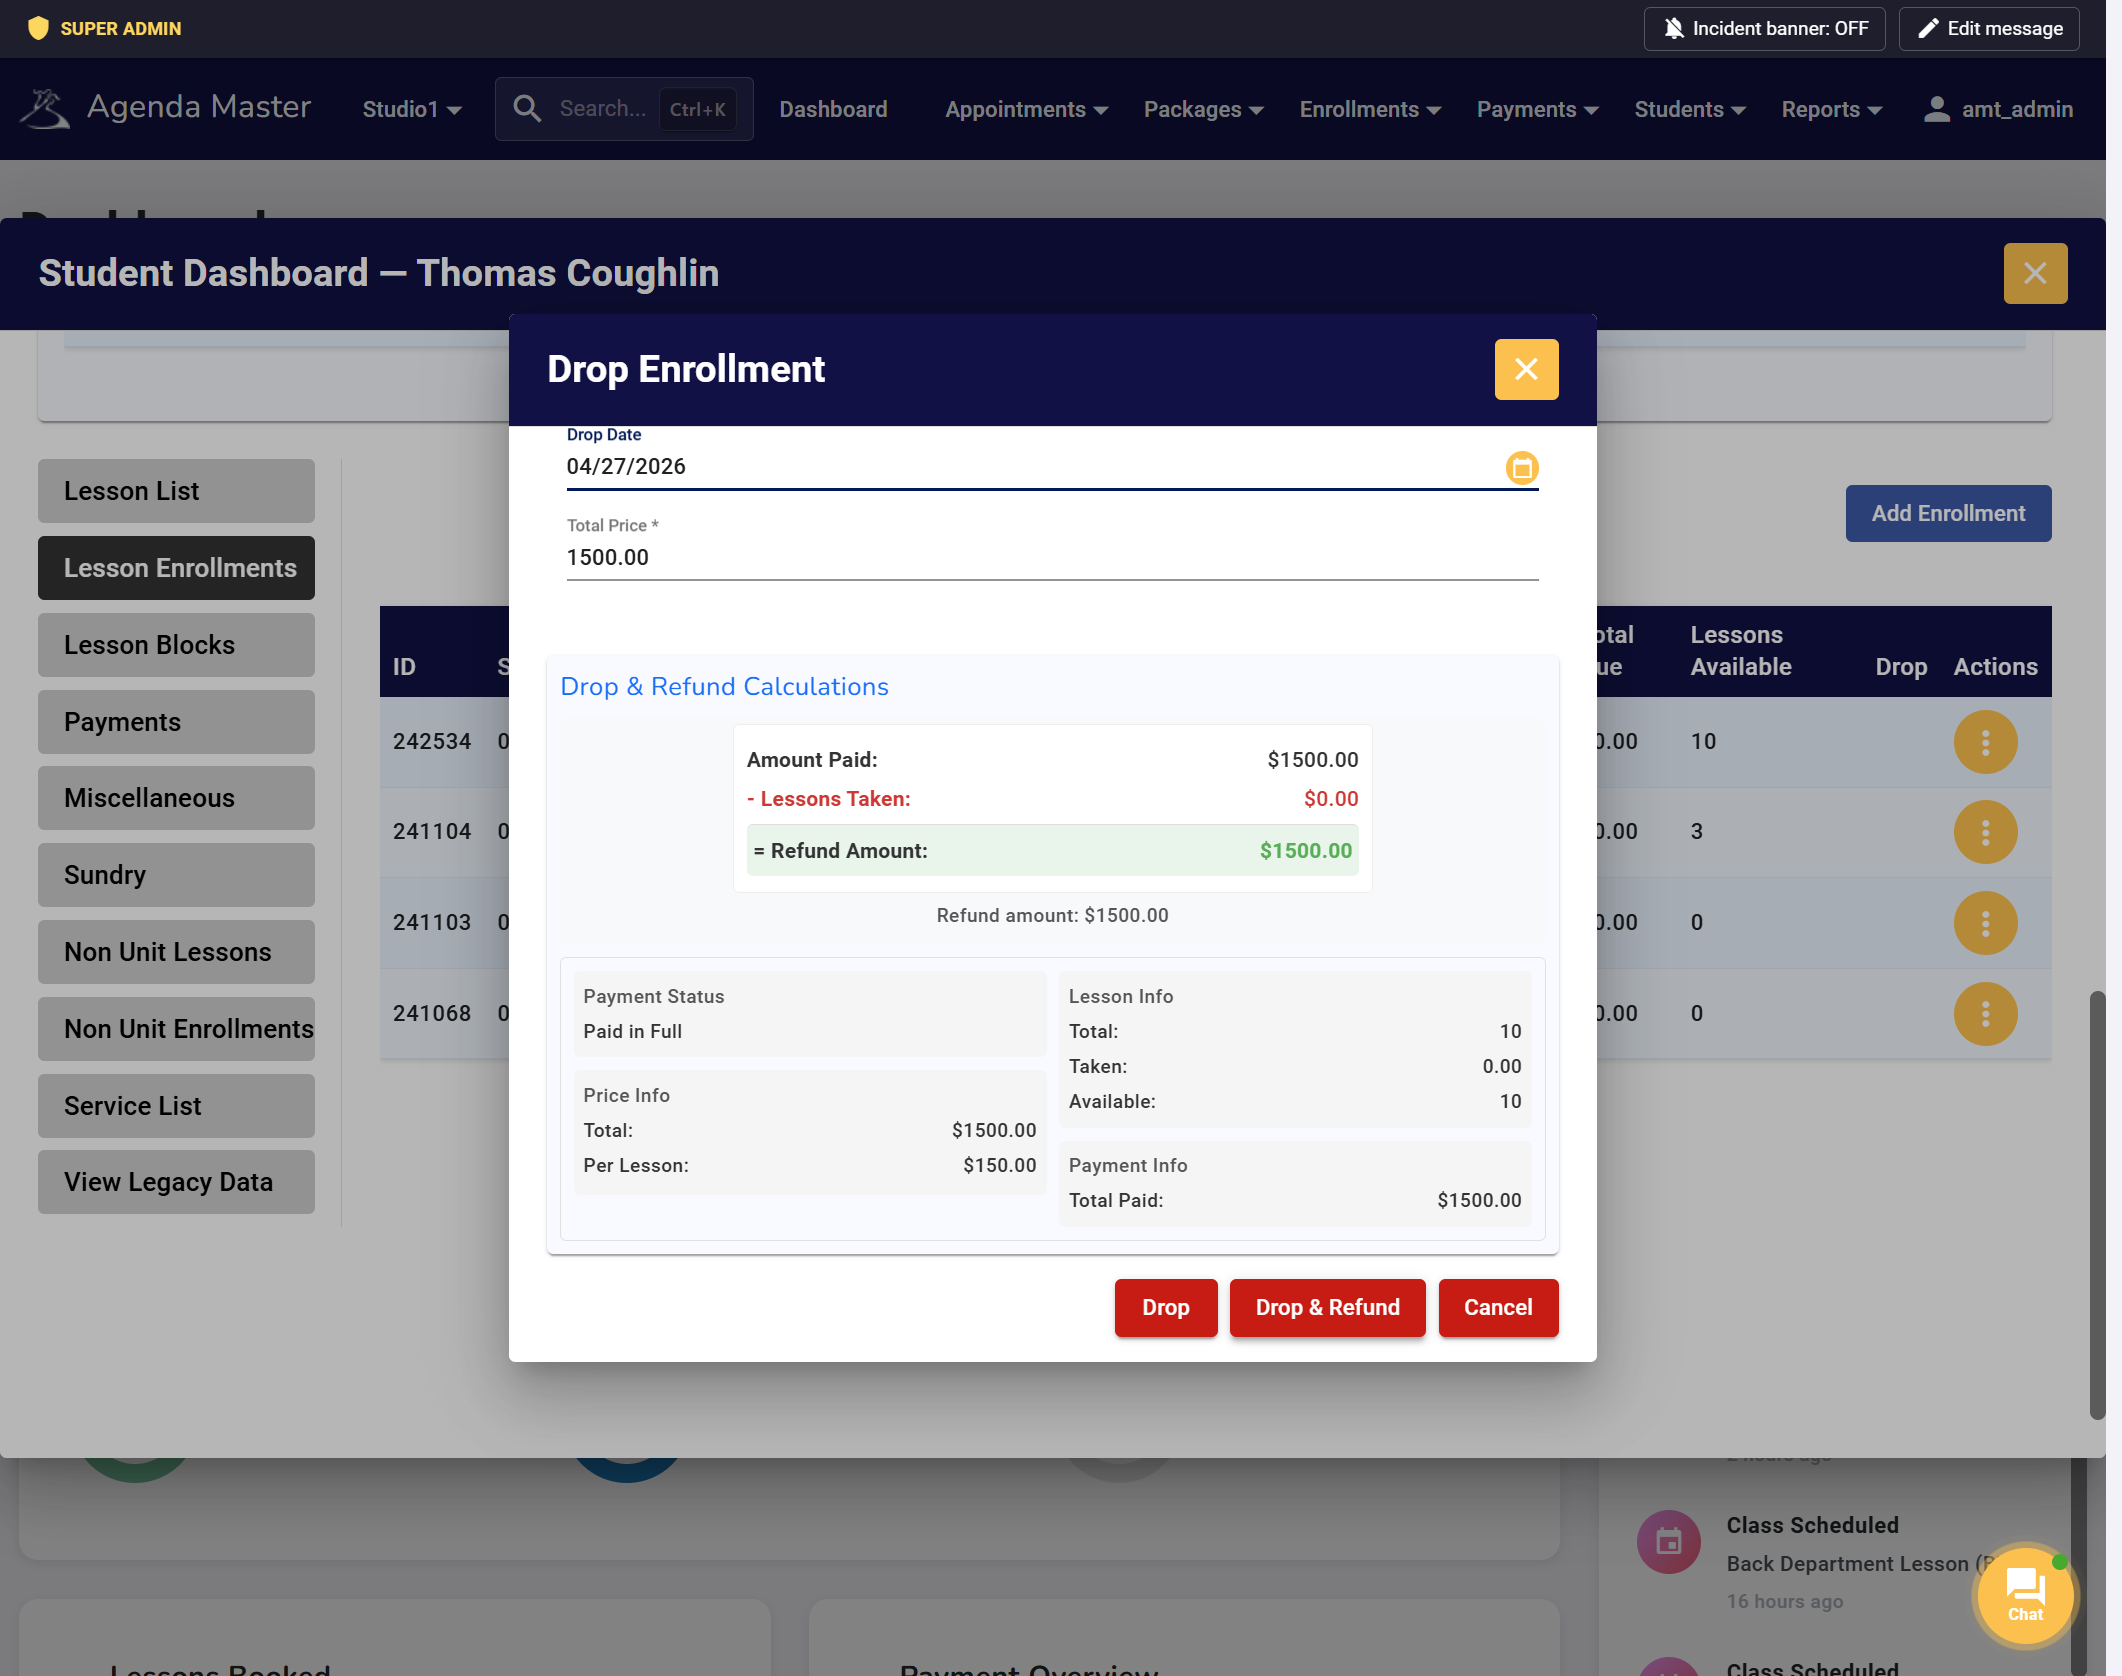Click the Per Lesson $150.00 value

coord(999,1166)
